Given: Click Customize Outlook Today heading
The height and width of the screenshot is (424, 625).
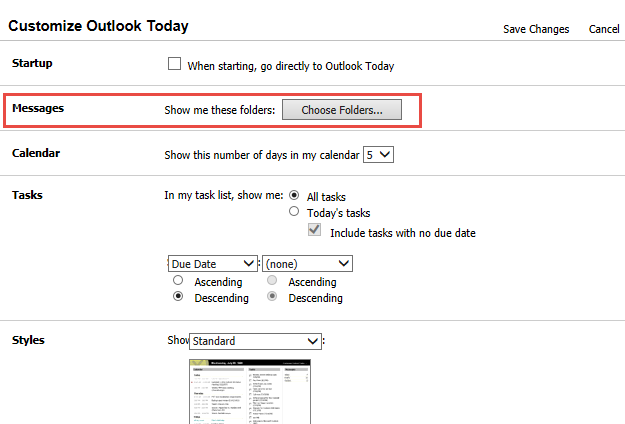Looking at the screenshot, I should pos(98,26).
